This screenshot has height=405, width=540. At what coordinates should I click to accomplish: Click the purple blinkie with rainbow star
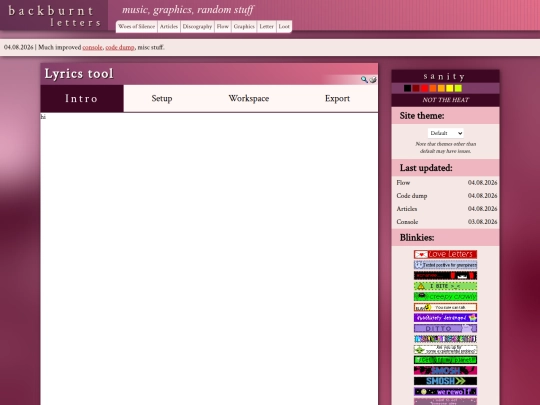pyautogui.click(x=445, y=318)
